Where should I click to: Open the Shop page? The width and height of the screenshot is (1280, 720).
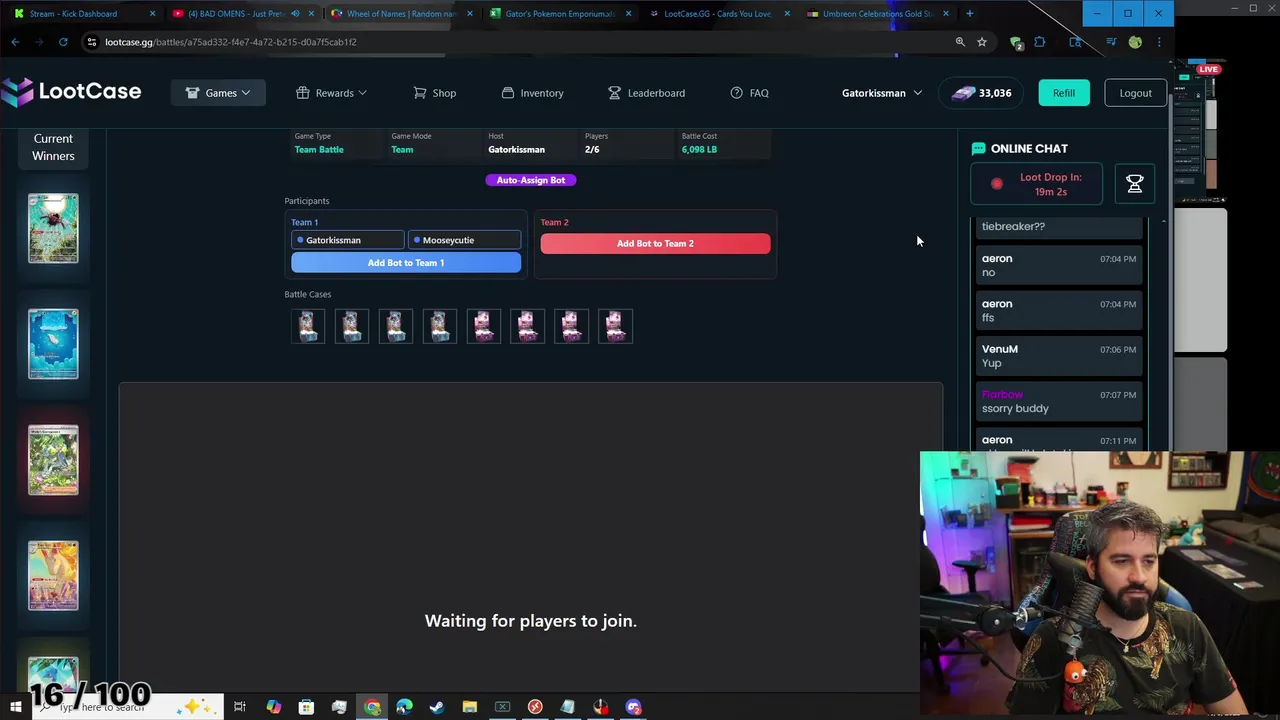pos(435,93)
